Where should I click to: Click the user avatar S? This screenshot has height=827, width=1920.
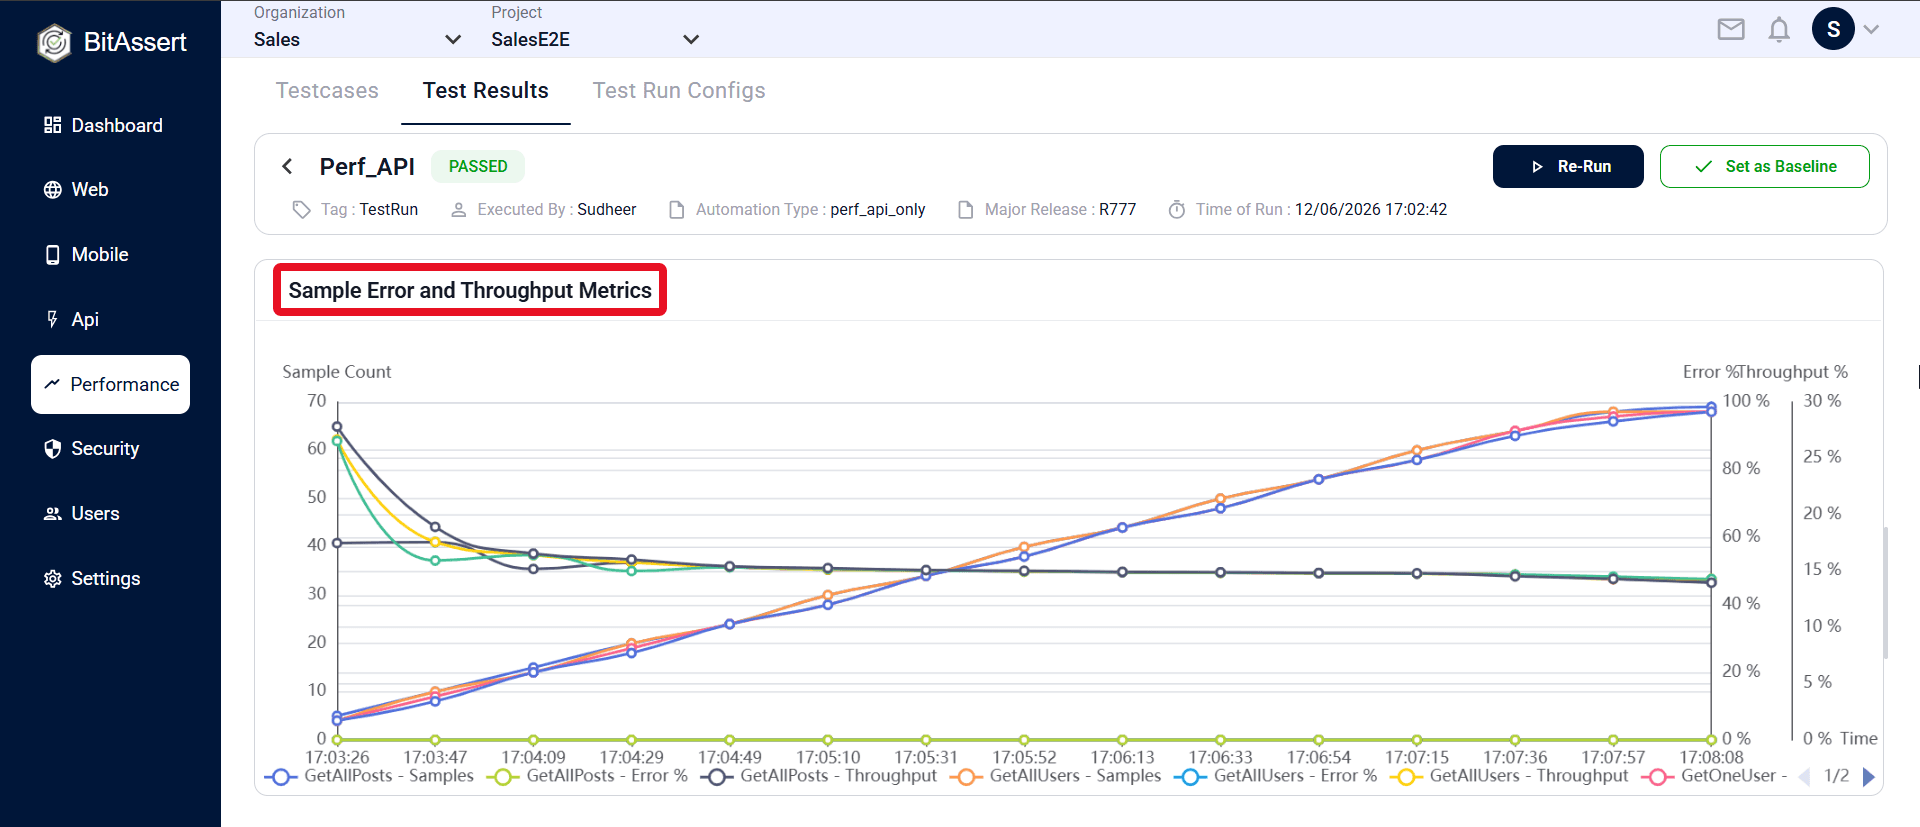[1833, 29]
